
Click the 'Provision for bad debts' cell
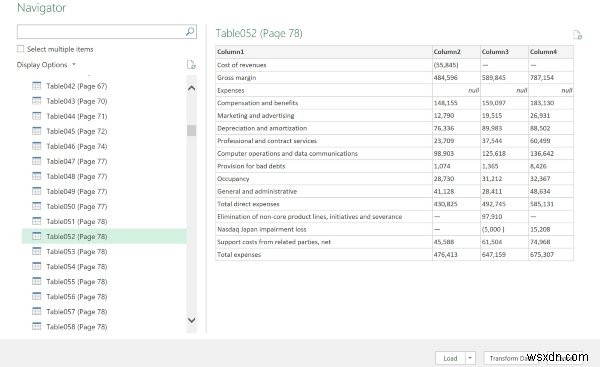click(324, 166)
